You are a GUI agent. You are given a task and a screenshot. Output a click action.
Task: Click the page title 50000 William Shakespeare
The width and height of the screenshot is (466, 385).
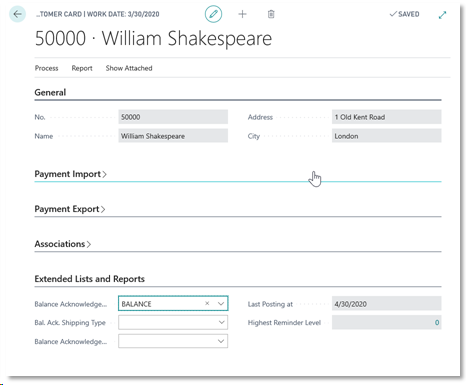point(153,38)
